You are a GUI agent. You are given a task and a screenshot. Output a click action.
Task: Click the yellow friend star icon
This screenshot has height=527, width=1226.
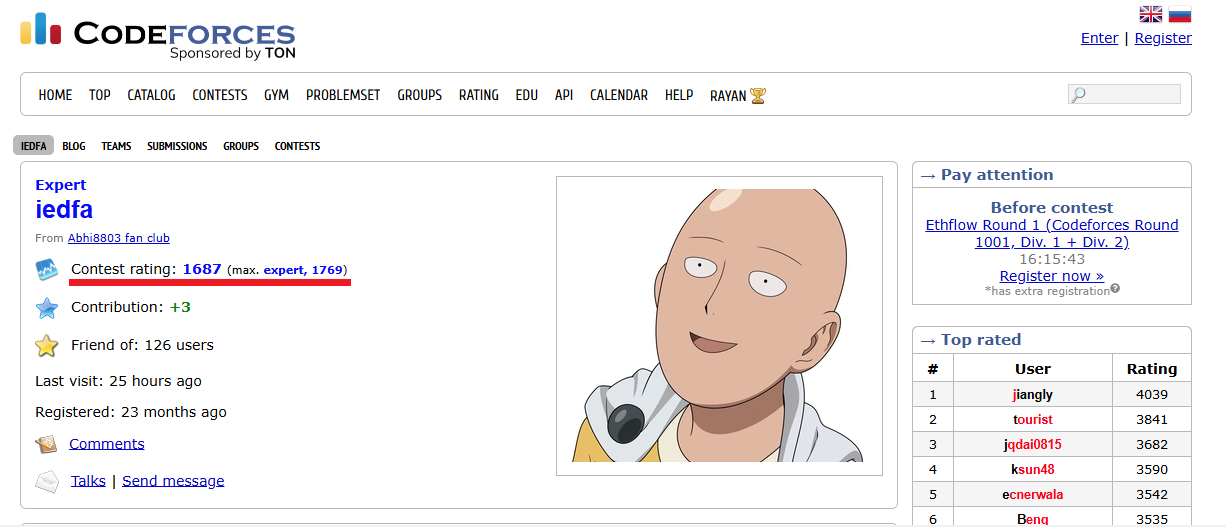pos(47,346)
